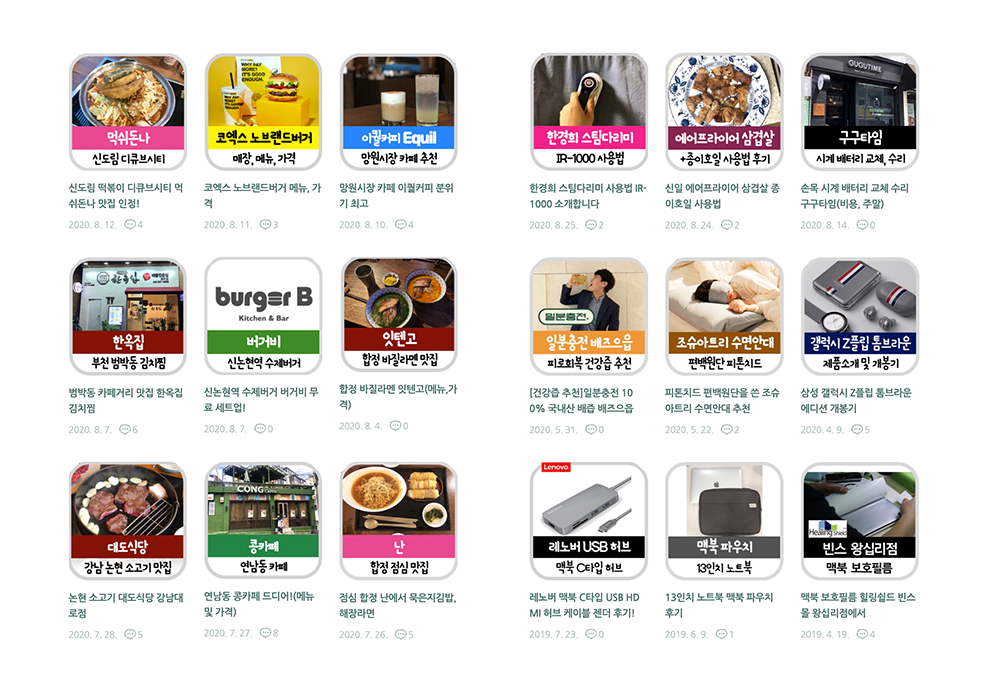Image resolution: width=1000 pixels, height=681 pixels.
Task: Open the 코엑스 노브랜드버거 post thumbnail
Action: tap(263, 112)
